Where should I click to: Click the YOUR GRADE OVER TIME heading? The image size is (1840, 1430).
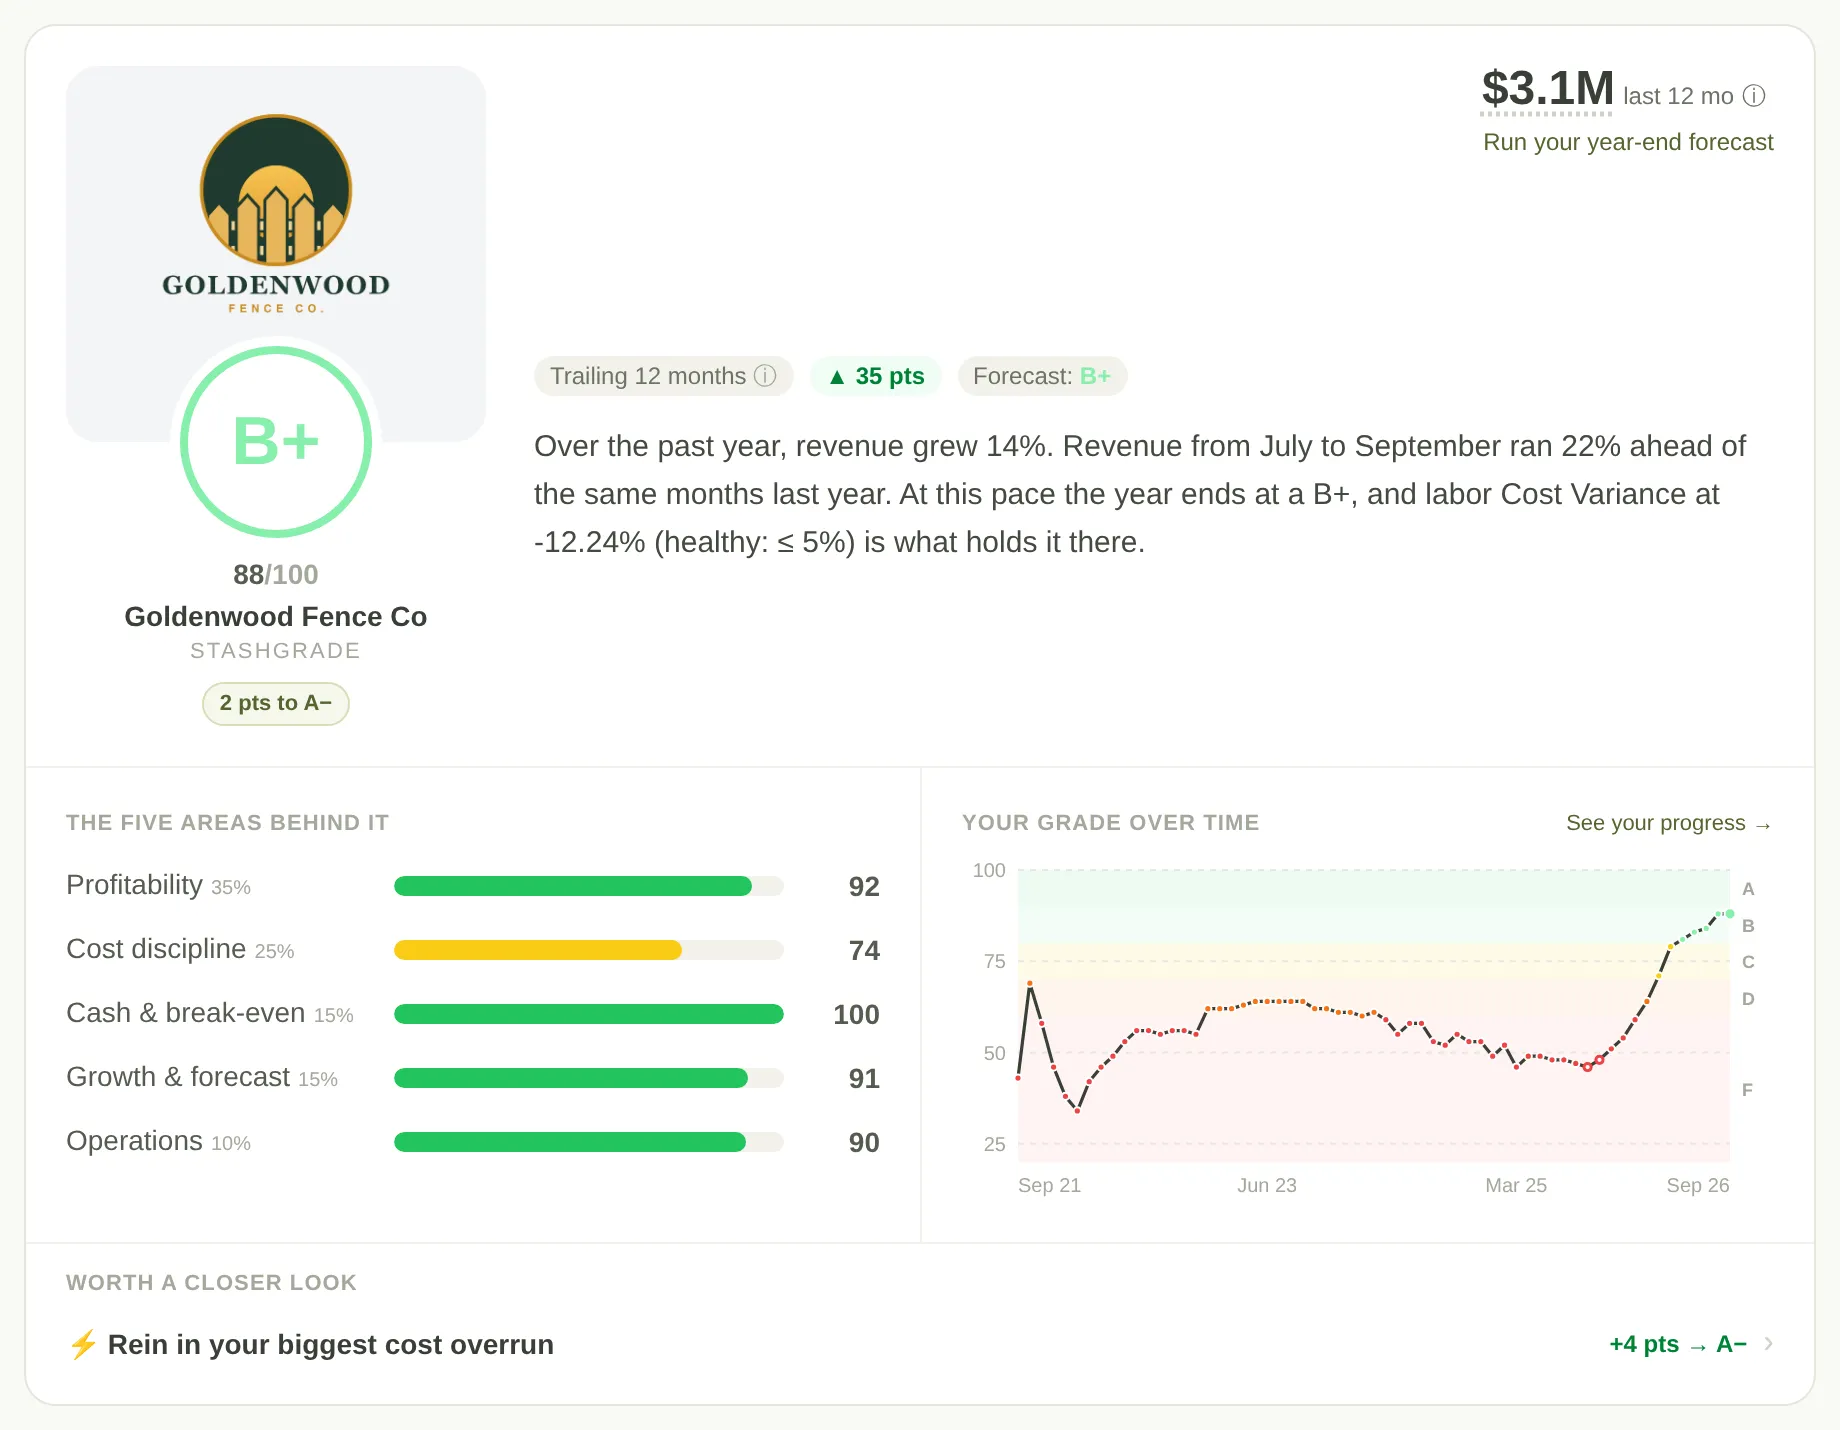coord(1110,822)
